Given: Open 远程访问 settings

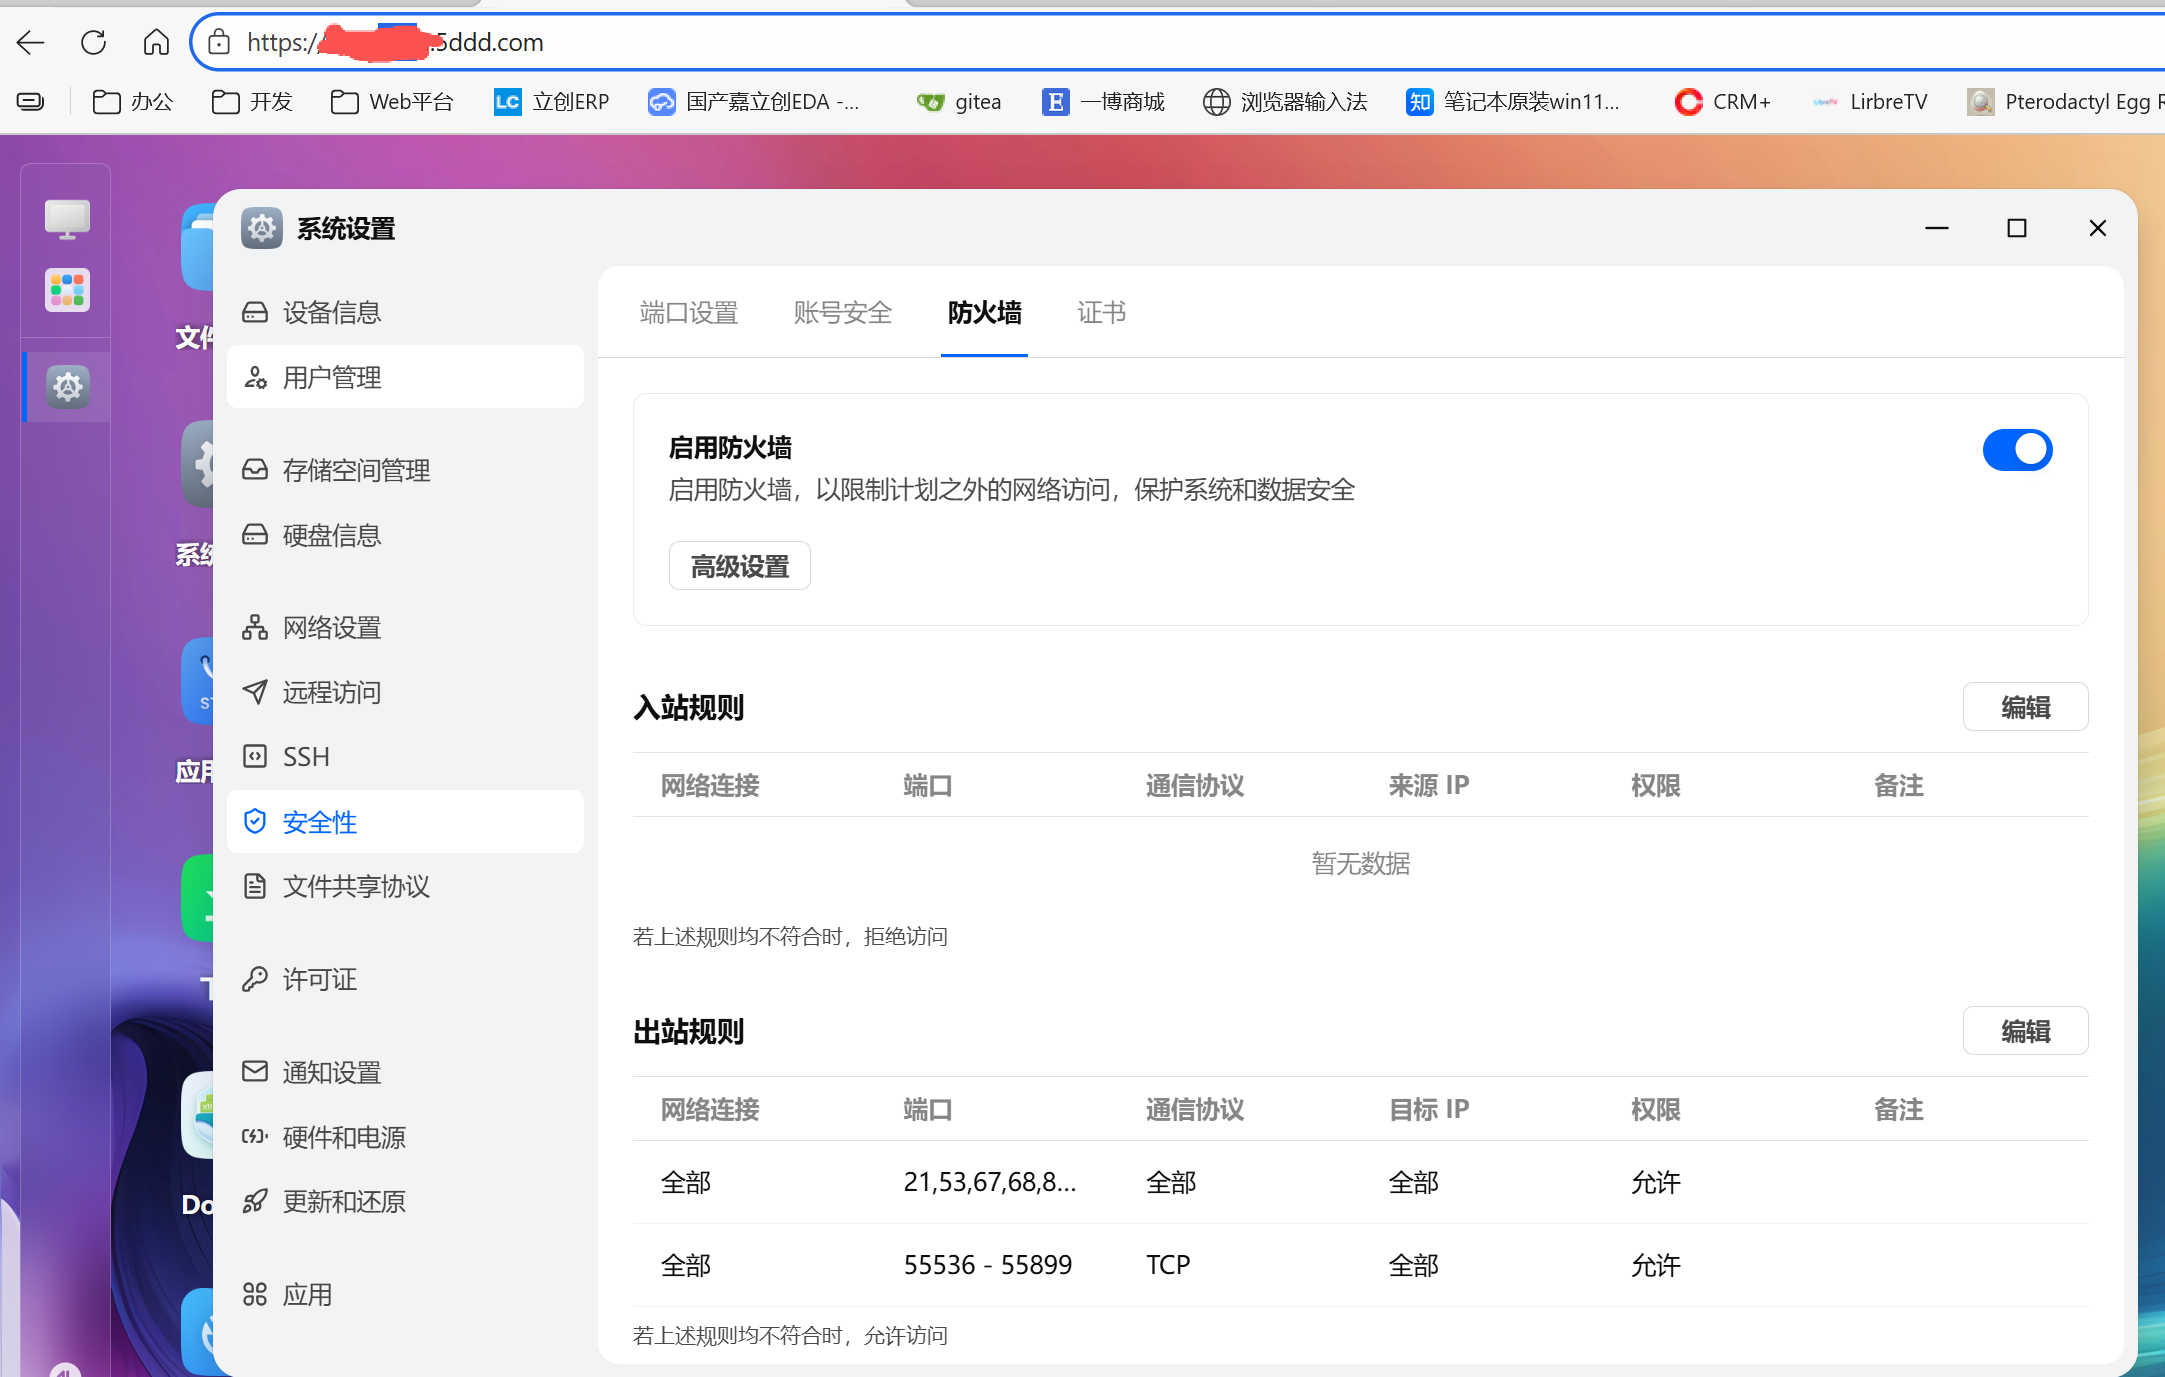Looking at the screenshot, I should pos(331,692).
